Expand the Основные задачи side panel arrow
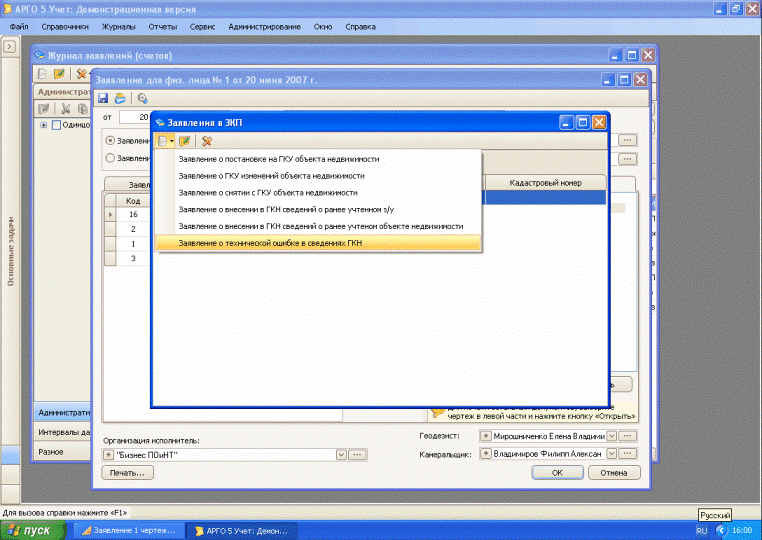Screen dimensions: 762x540 [9, 47]
